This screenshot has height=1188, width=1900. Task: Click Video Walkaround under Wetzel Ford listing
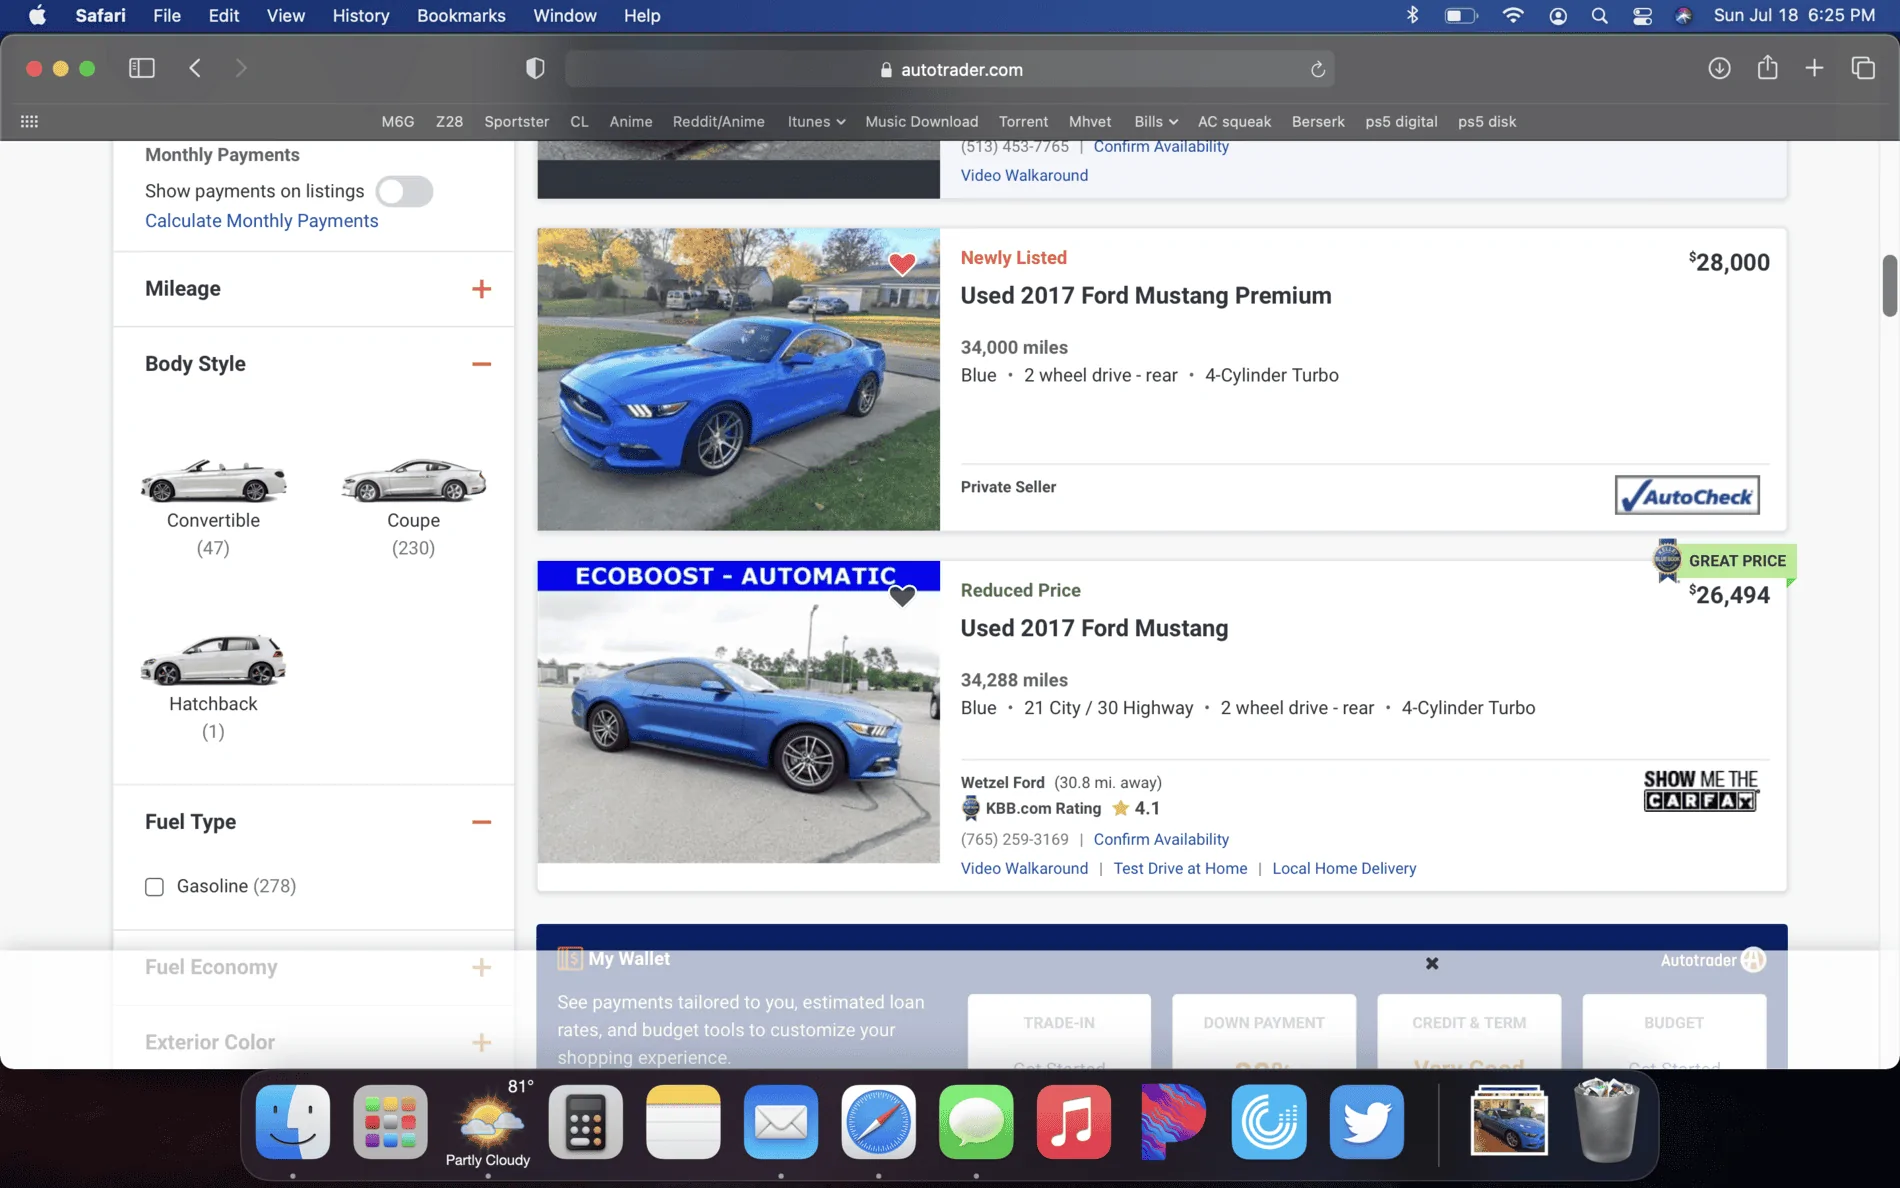click(1024, 869)
